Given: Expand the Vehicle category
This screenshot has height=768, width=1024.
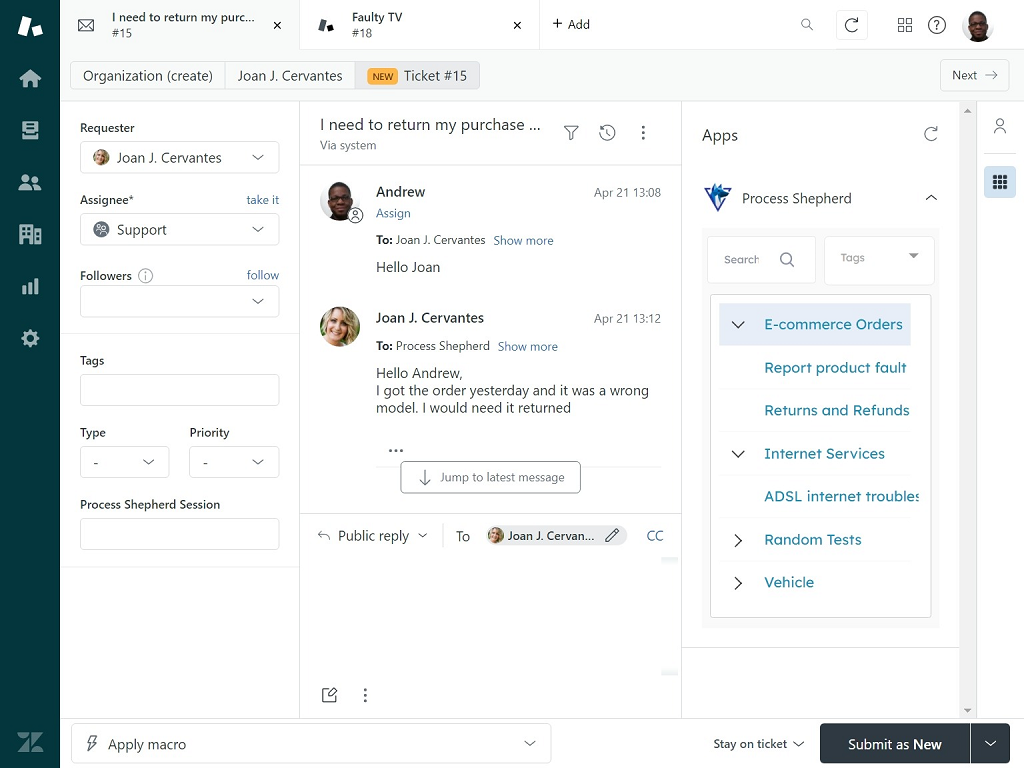Looking at the screenshot, I should 738,583.
